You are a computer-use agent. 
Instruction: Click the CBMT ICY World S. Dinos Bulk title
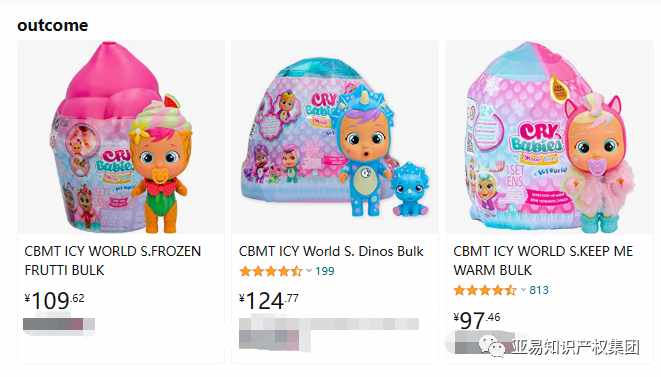coord(331,251)
